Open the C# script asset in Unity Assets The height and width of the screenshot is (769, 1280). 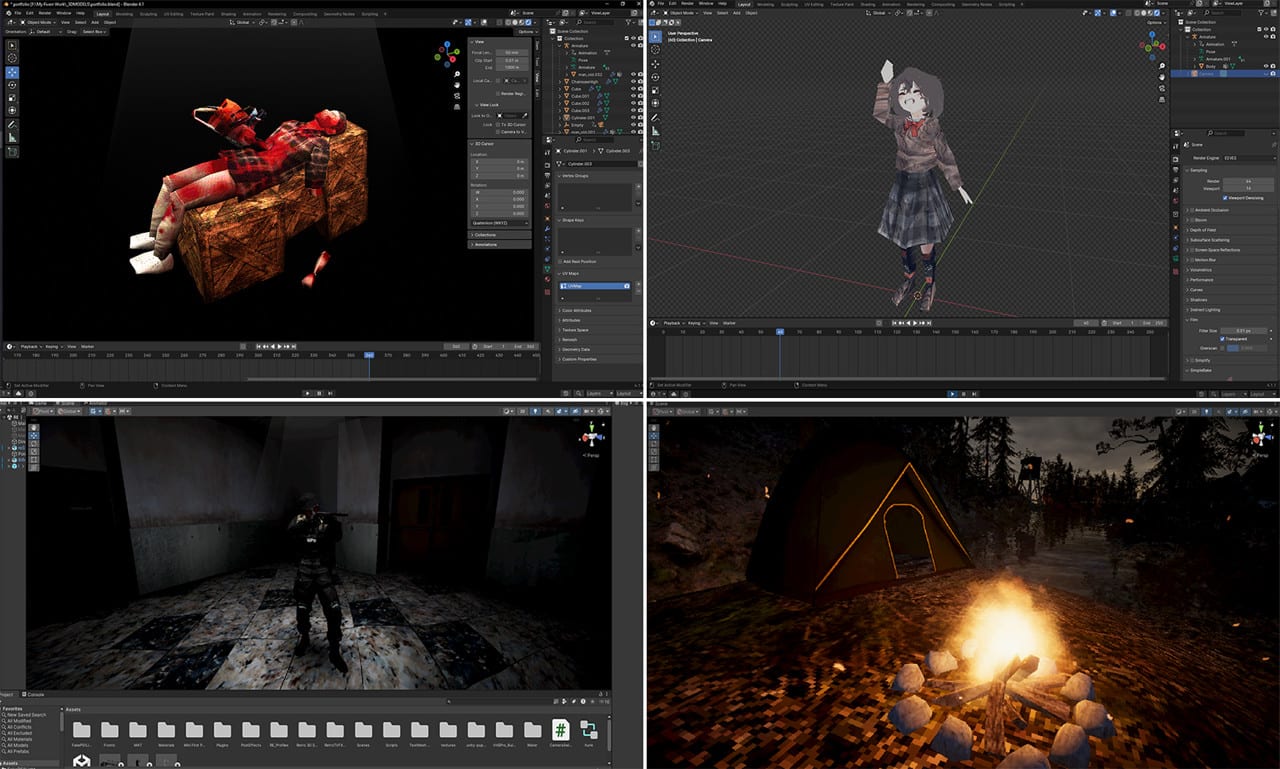click(561, 730)
